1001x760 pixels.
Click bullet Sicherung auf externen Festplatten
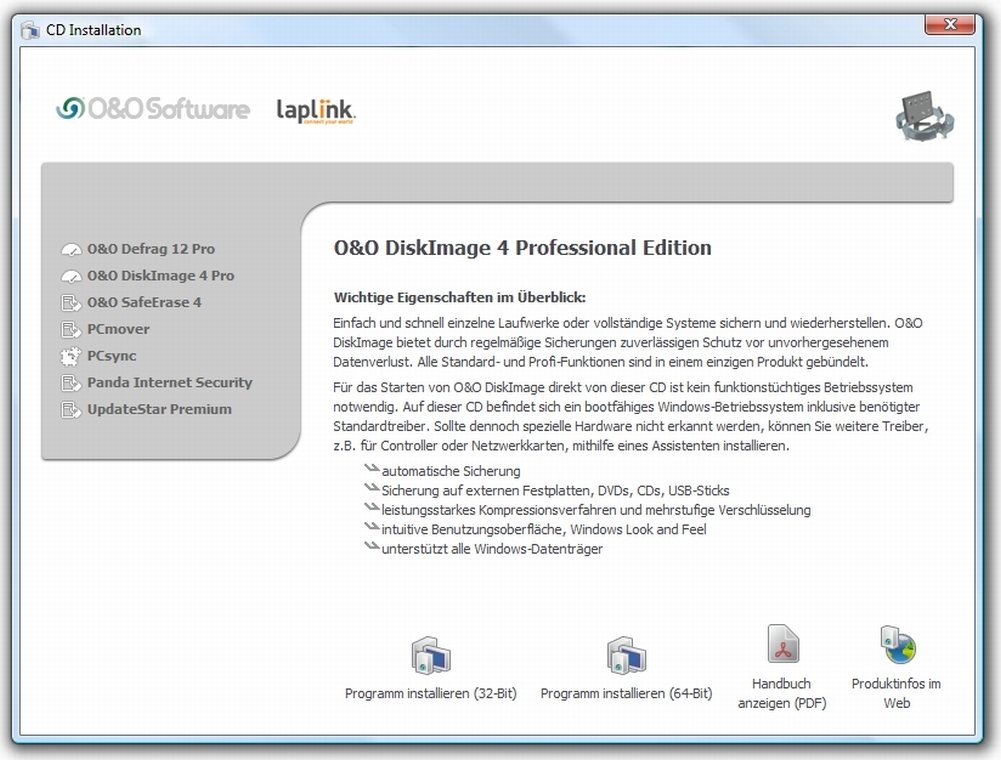(x=555, y=491)
